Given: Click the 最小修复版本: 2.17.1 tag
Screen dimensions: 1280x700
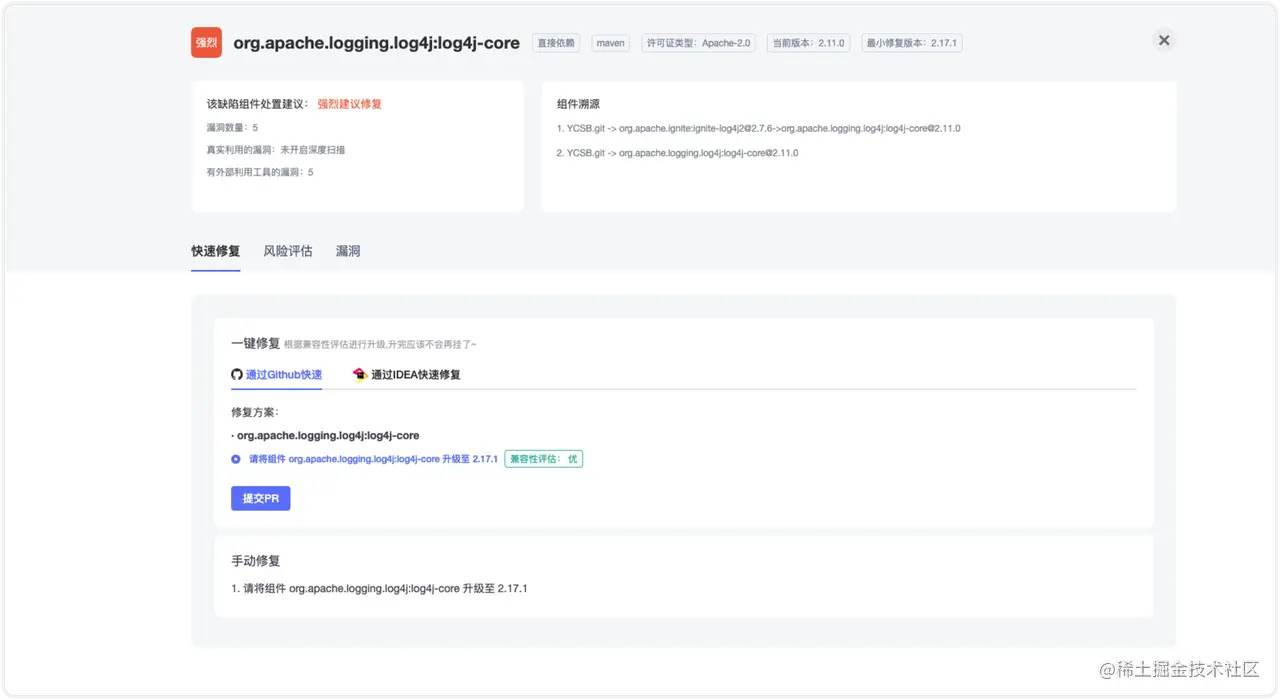Looking at the screenshot, I should (911, 43).
